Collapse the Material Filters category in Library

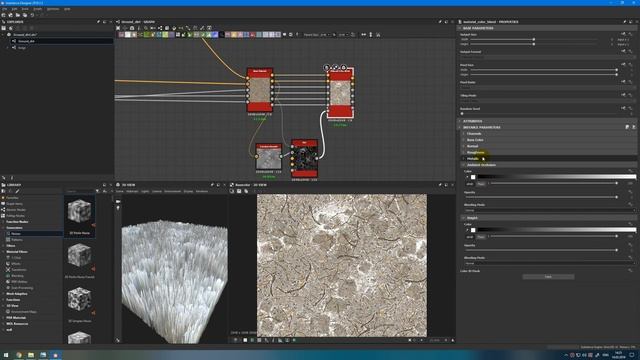point(4,252)
